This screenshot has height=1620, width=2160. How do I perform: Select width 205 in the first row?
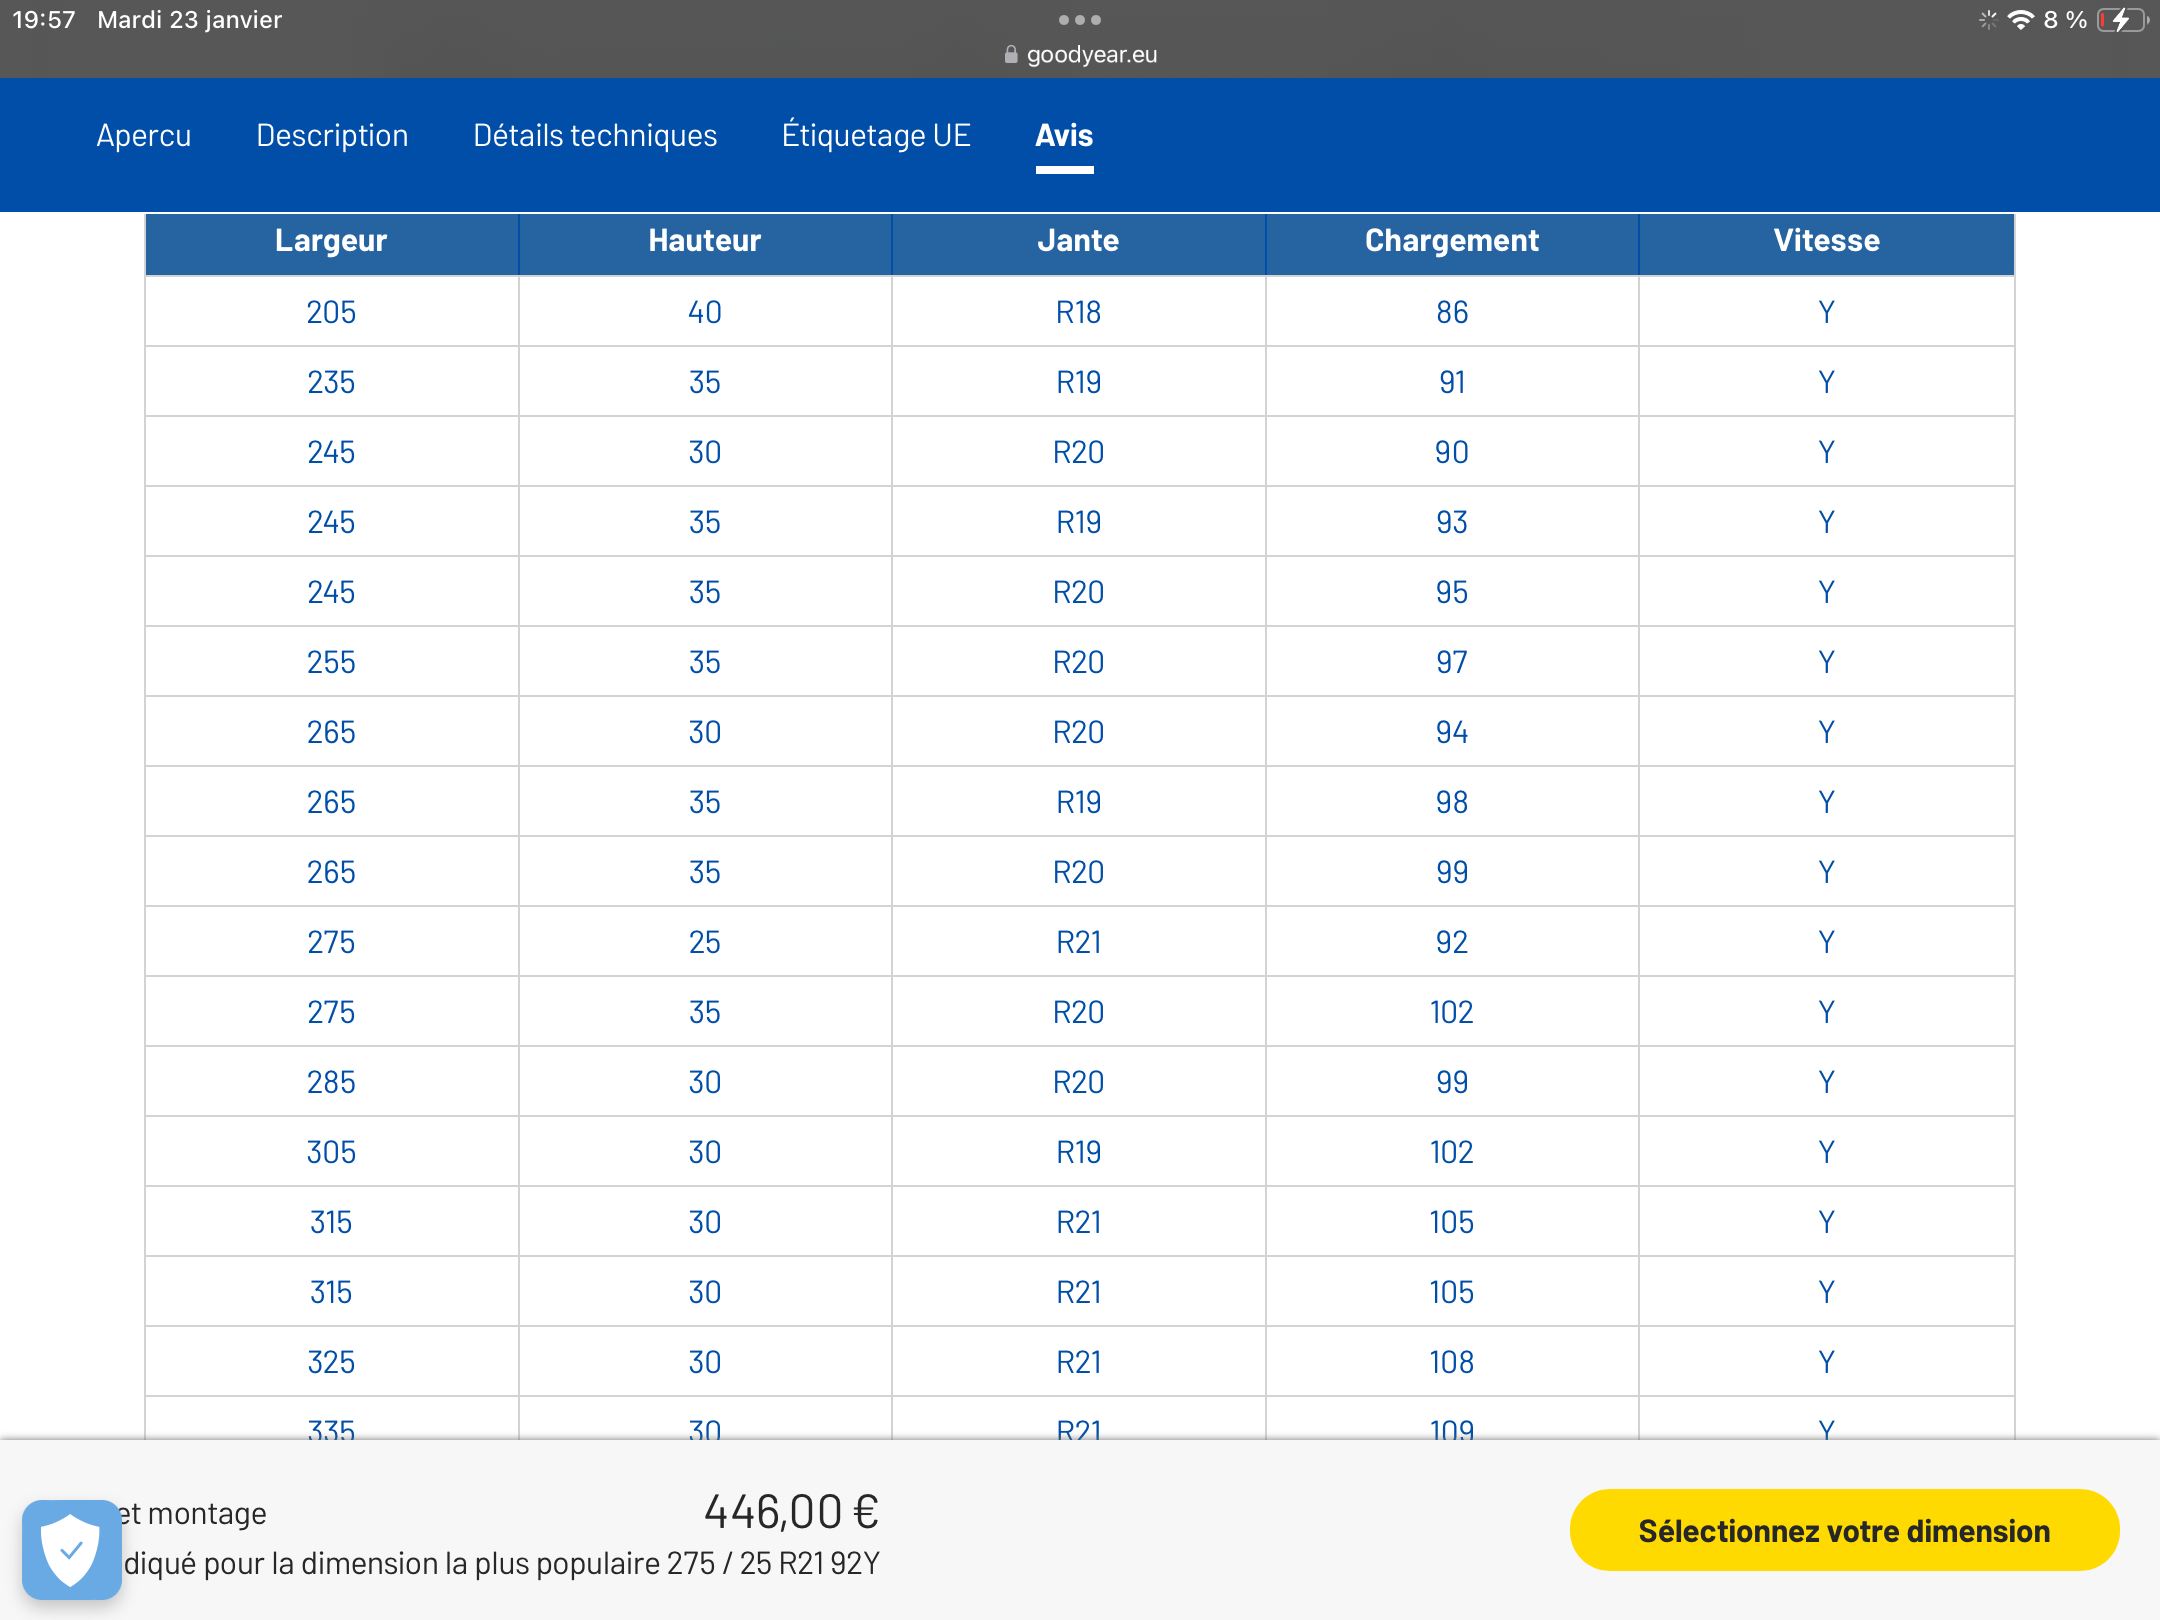(331, 312)
